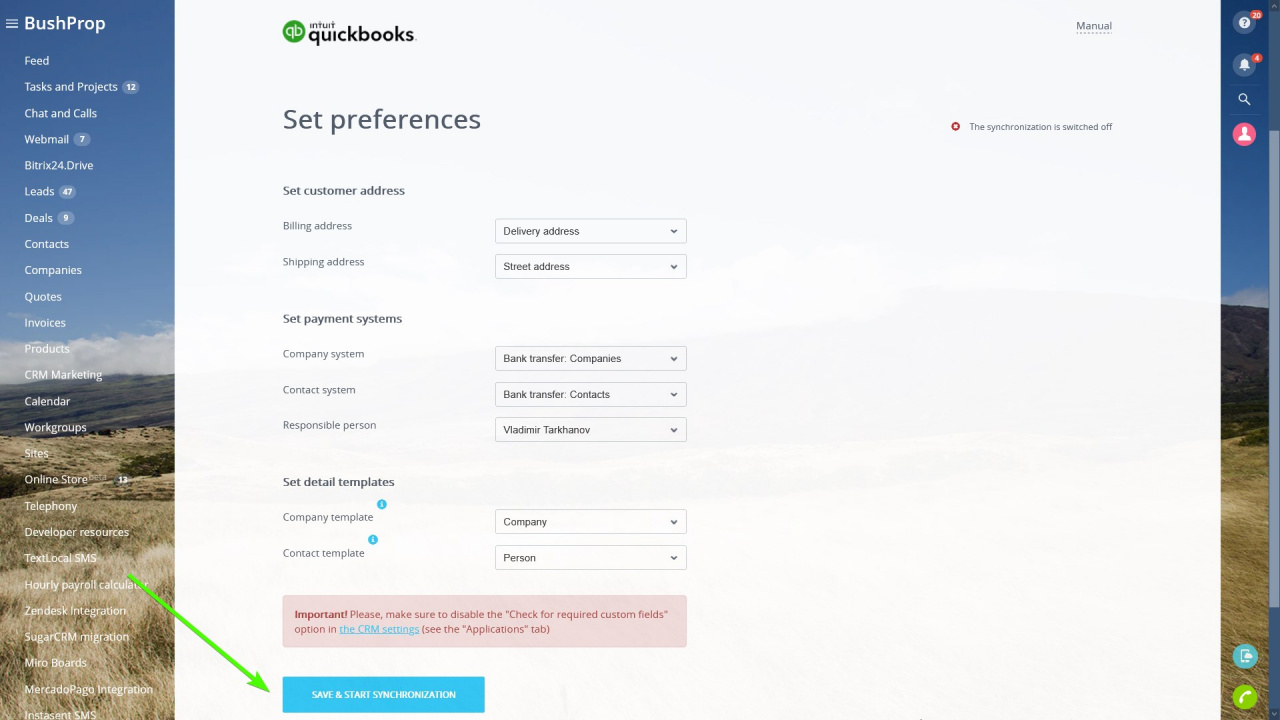Click the QuickBooks logo
Viewport: 1280px width, 720px height.
coord(348,33)
